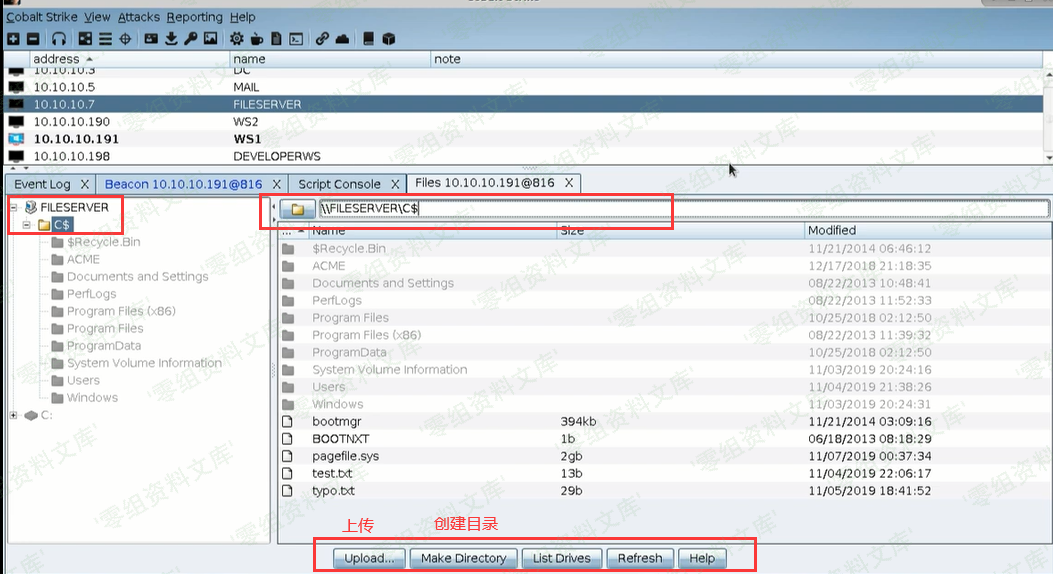Collapse the FILESERVER tree node
Screen dimensions: 1053x574
click(x=14, y=207)
